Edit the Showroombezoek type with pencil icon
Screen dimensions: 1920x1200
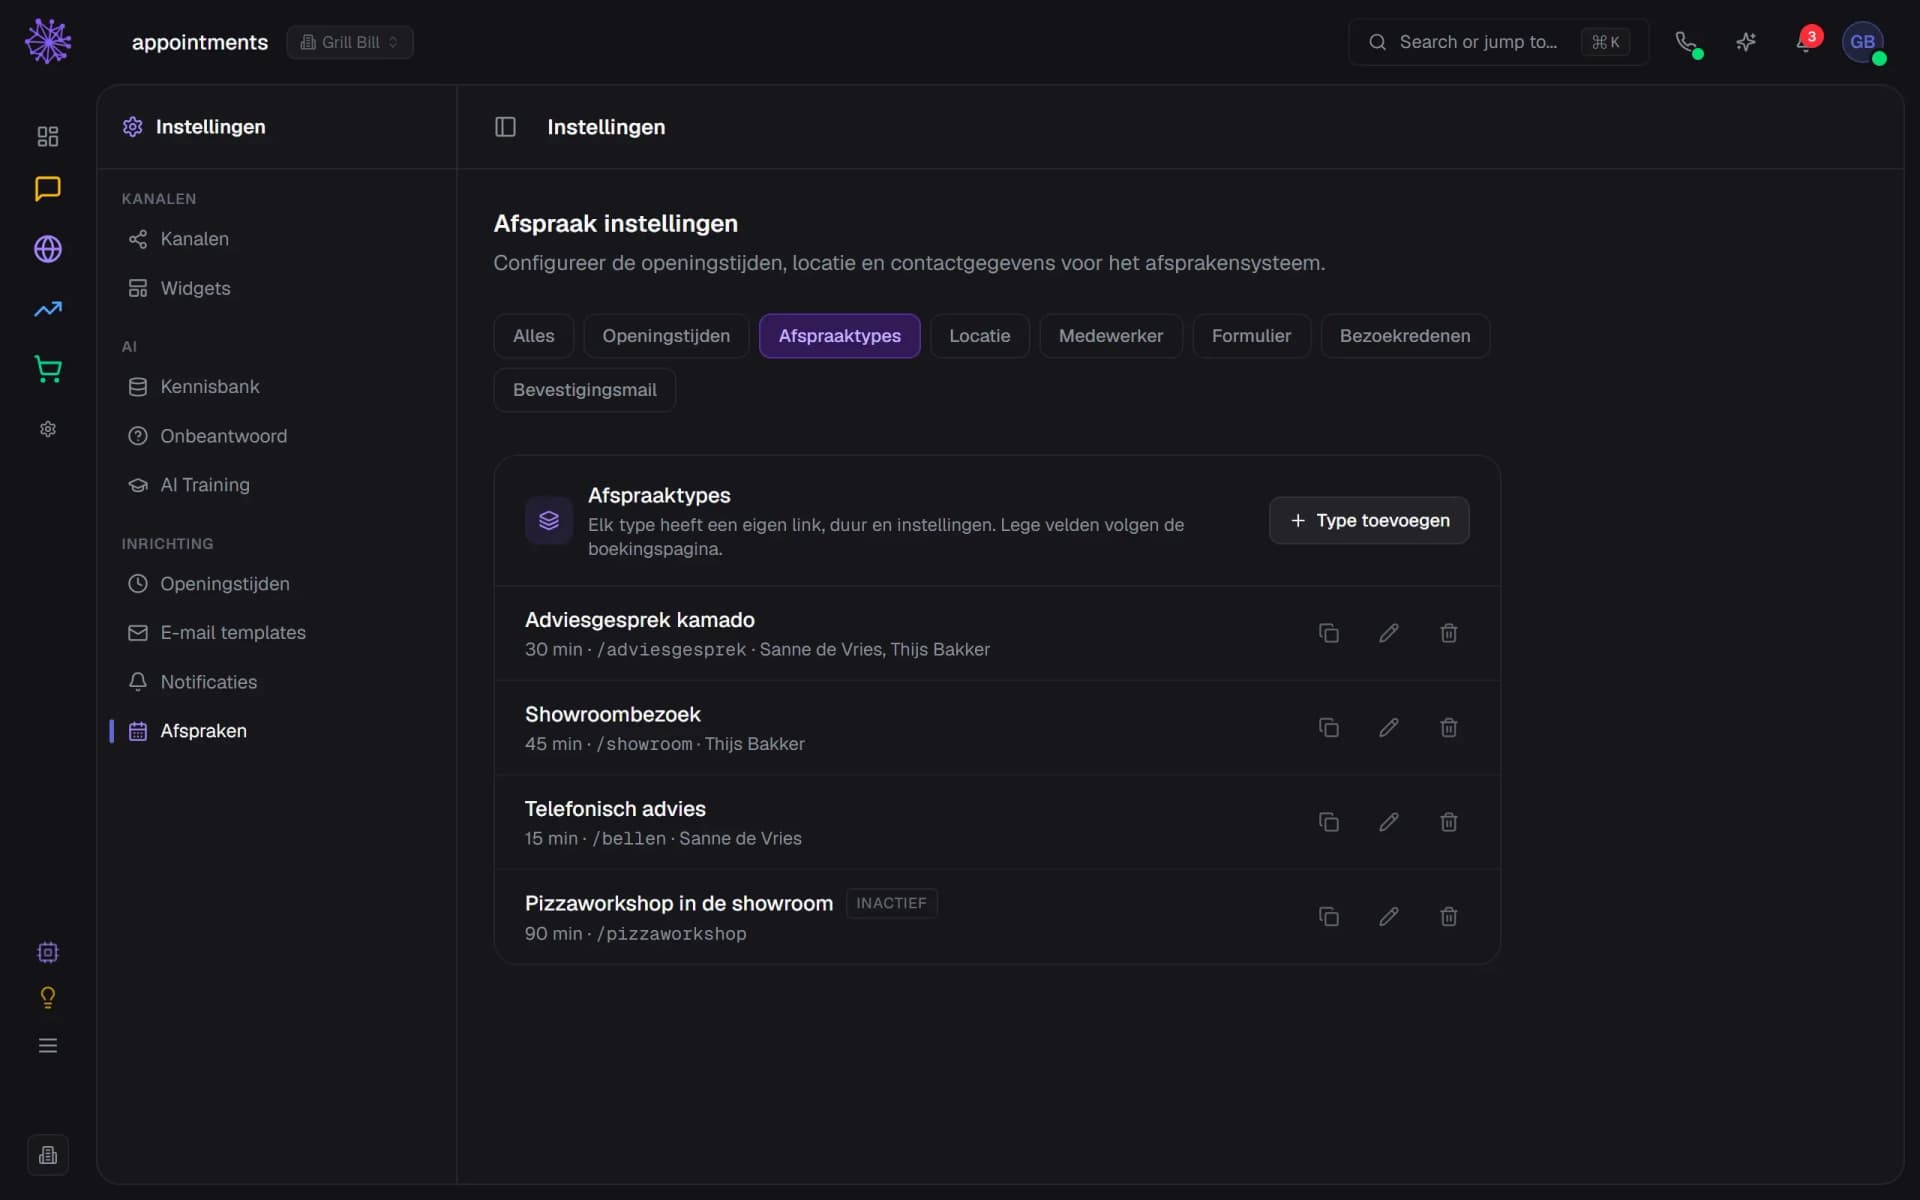[1388, 728]
